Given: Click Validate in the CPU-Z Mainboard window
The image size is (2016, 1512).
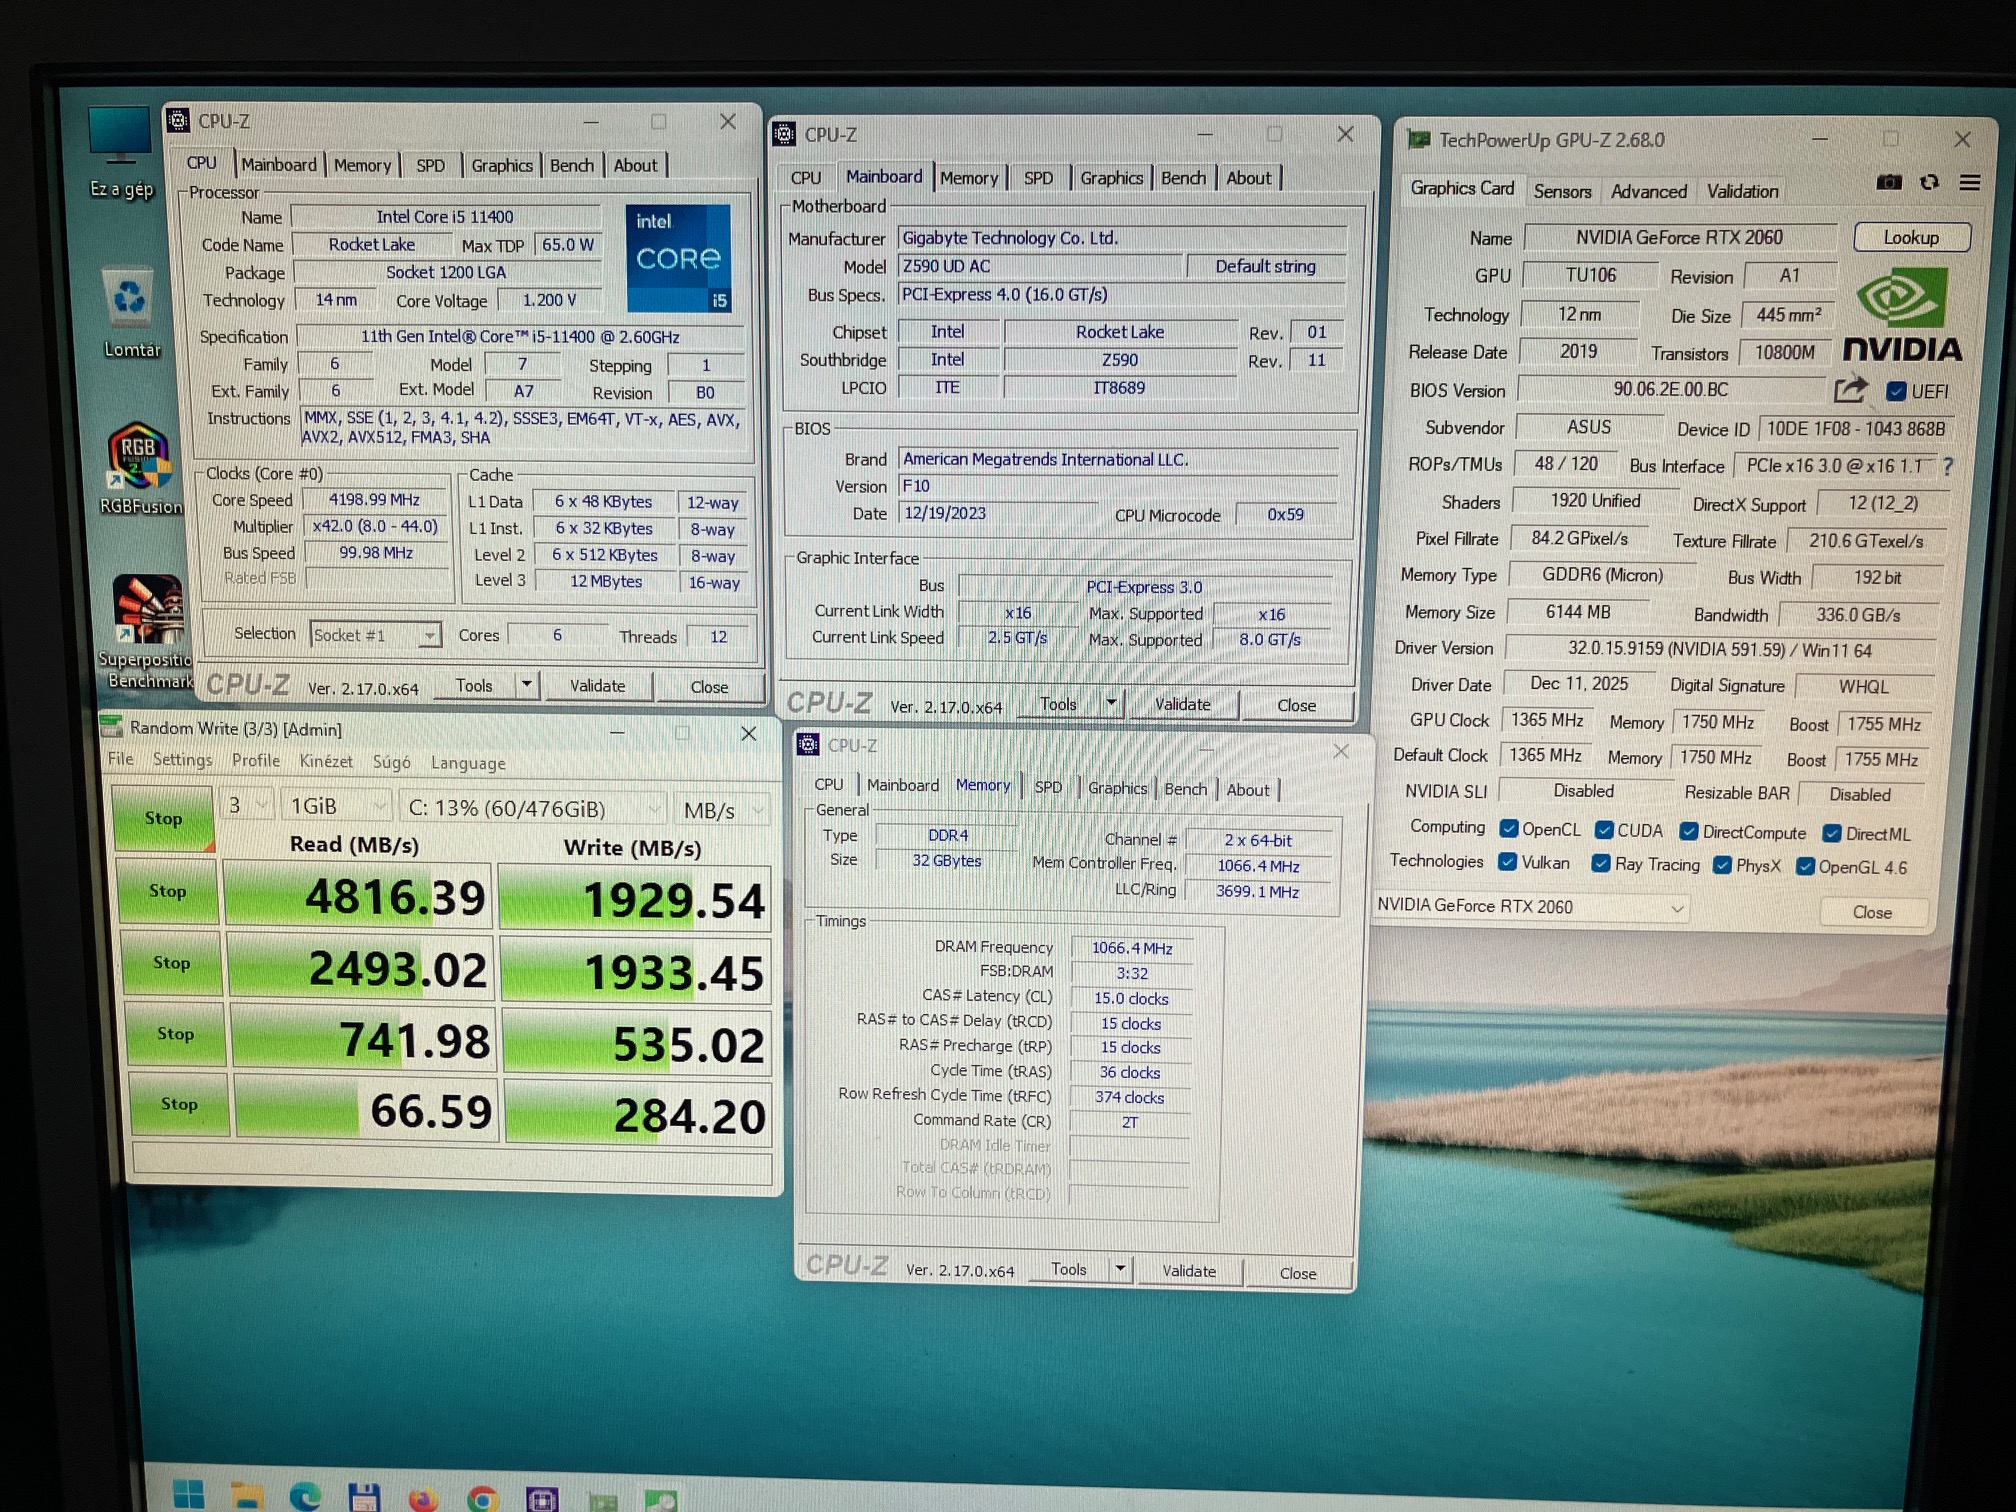Looking at the screenshot, I should point(1182,704).
